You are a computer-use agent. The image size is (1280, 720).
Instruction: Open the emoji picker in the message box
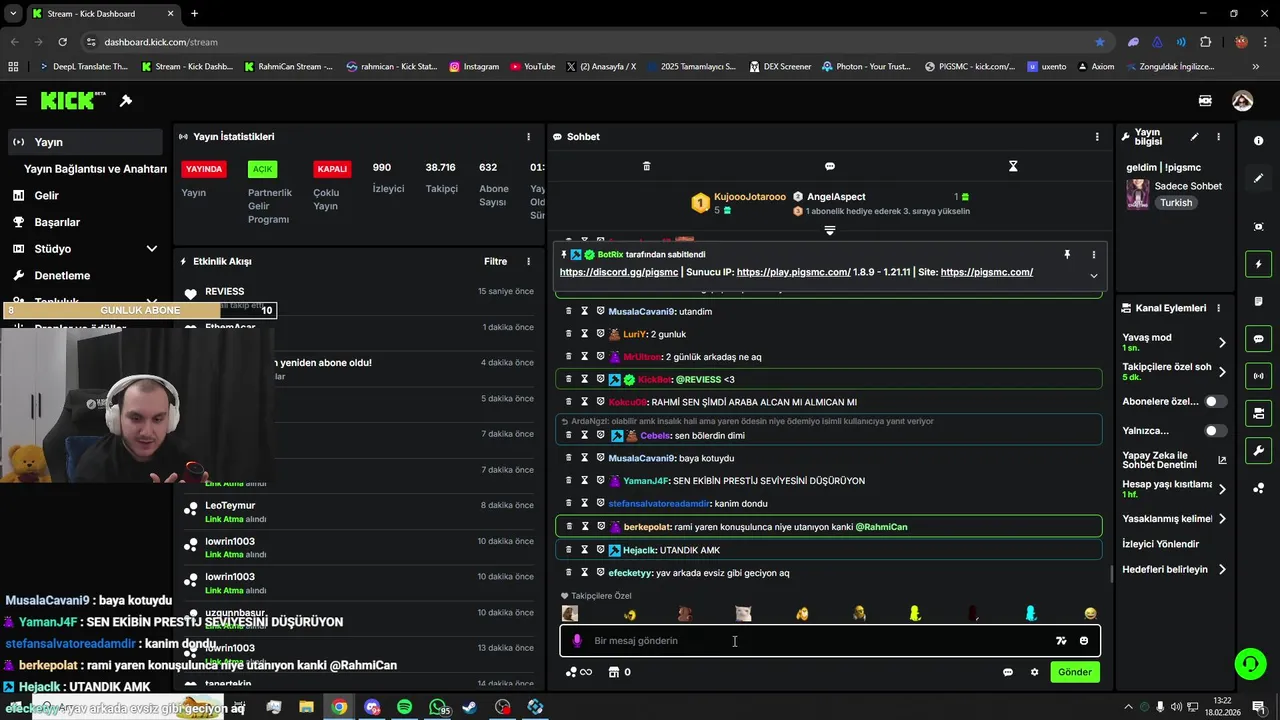1084,641
